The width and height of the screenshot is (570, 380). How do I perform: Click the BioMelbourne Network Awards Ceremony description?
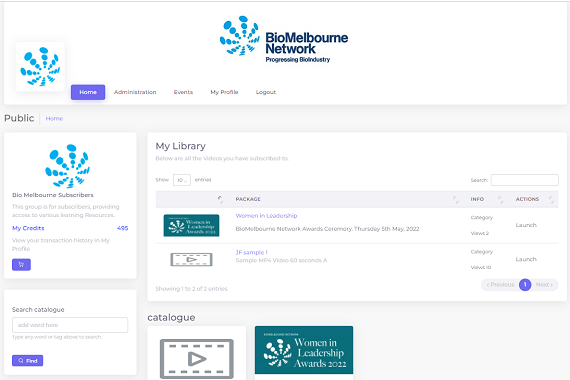tap(327, 229)
